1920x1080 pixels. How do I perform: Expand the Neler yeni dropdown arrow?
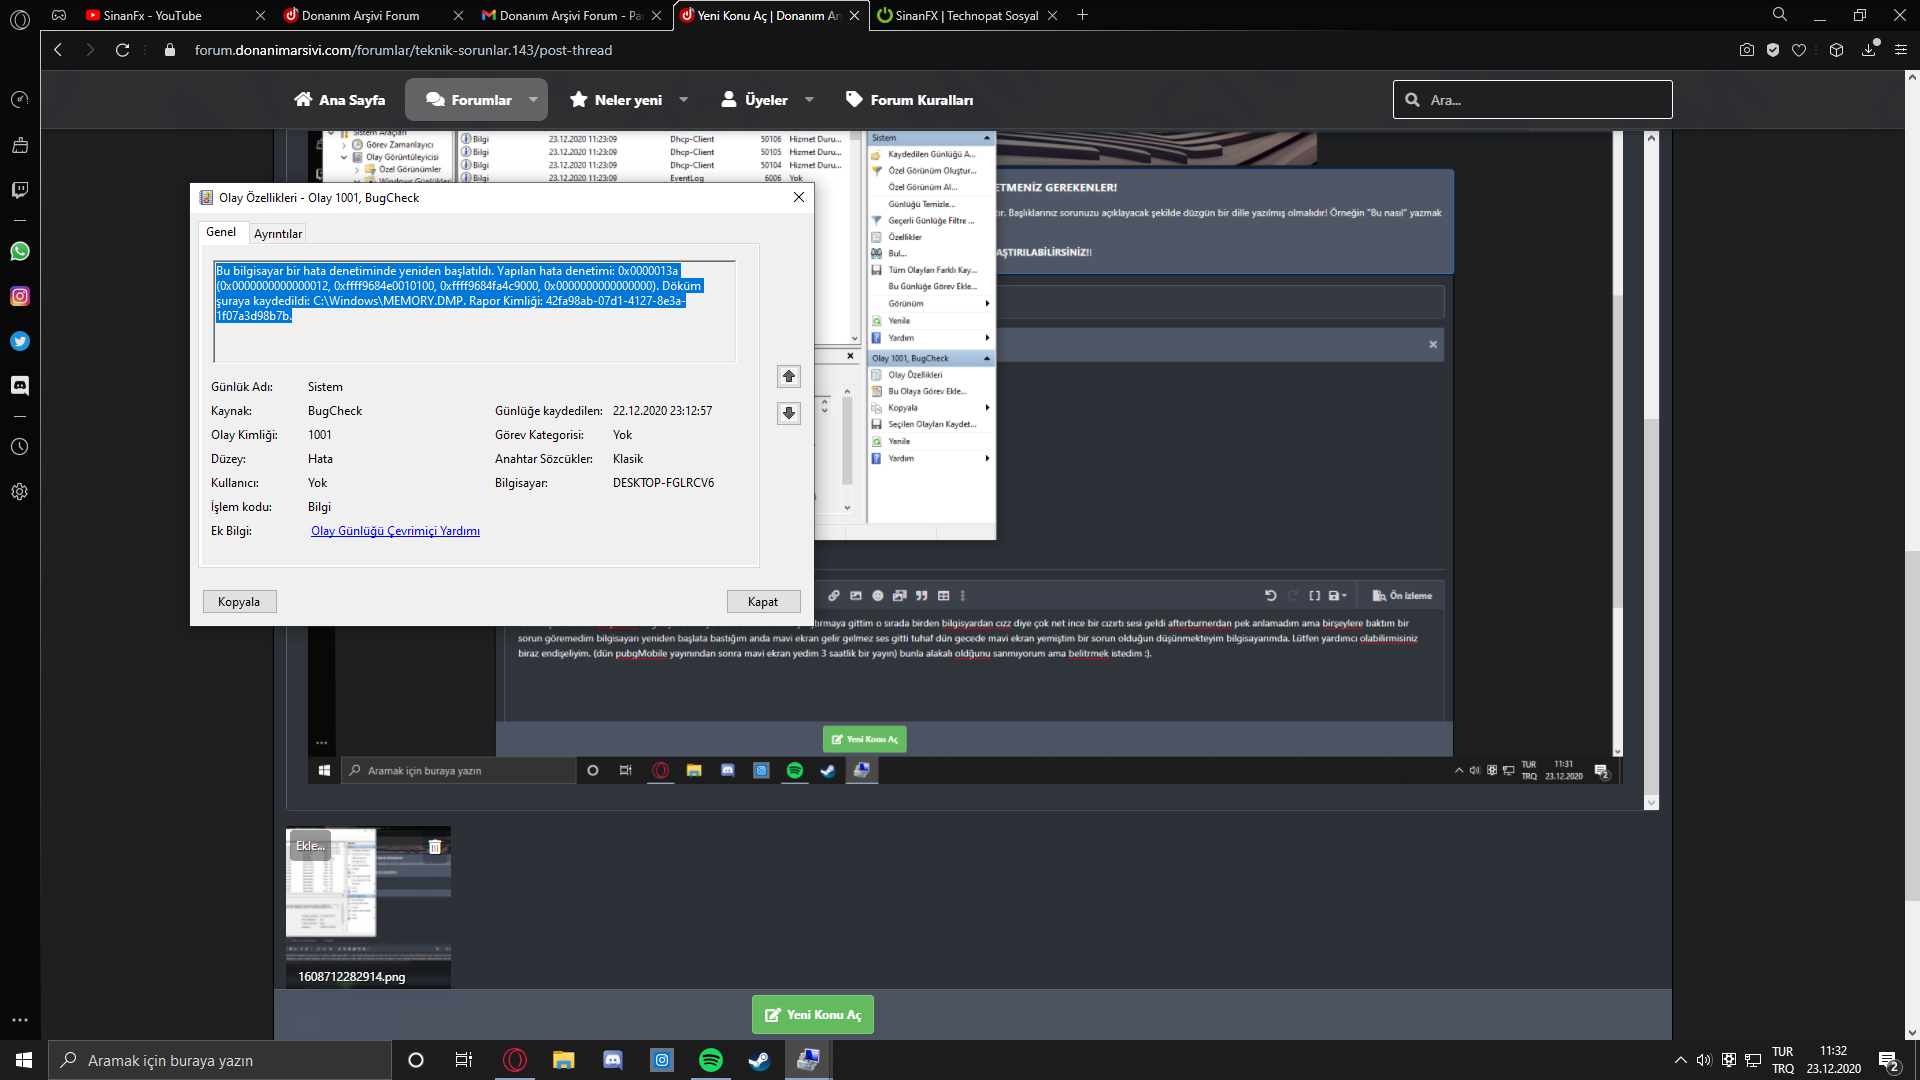point(684,100)
